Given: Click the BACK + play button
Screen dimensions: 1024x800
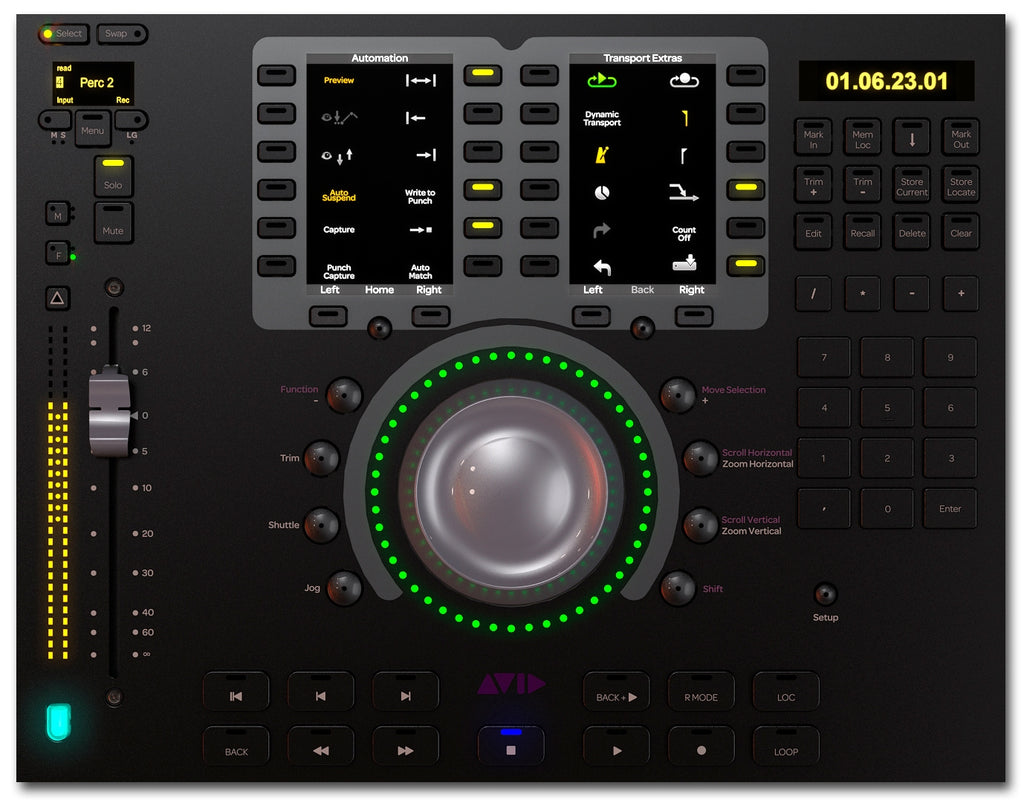Looking at the screenshot, I should point(616,691).
